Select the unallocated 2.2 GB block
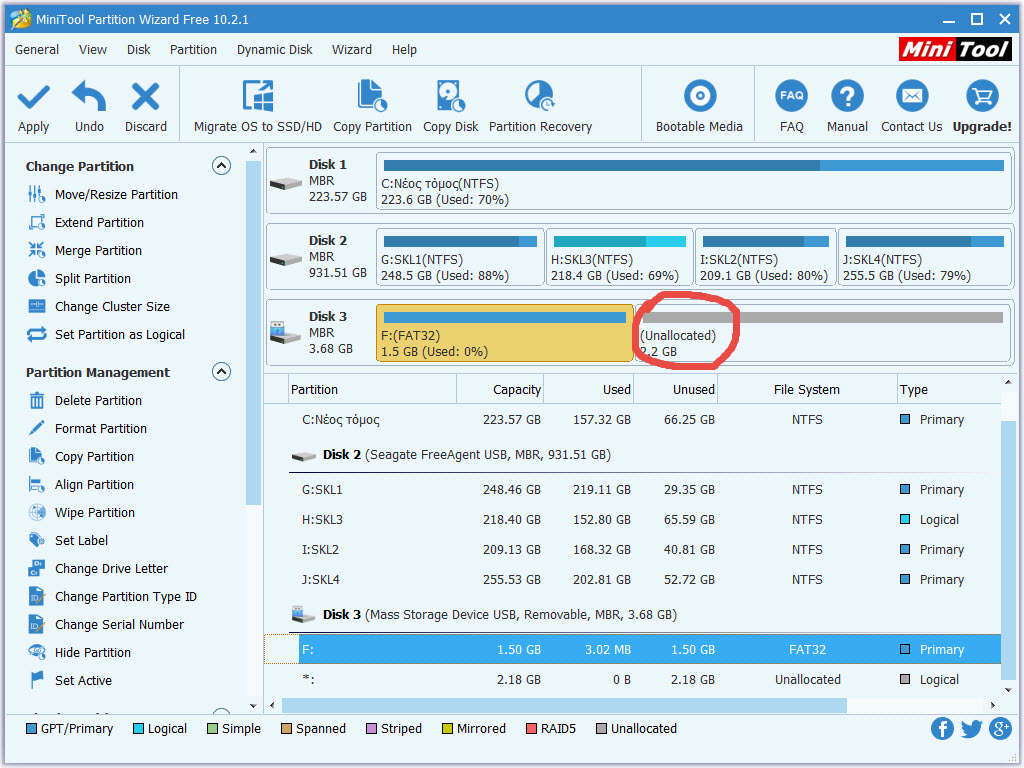The width and height of the screenshot is (1024, 768). point(820,334)
